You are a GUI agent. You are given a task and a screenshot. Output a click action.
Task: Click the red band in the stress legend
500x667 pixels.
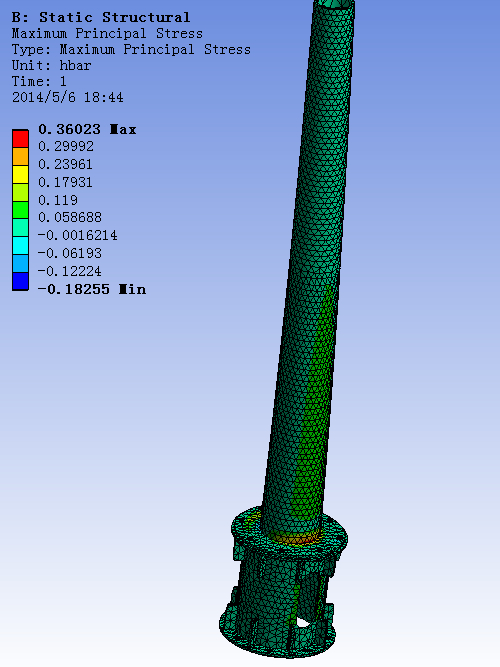[x=20, y=139]
